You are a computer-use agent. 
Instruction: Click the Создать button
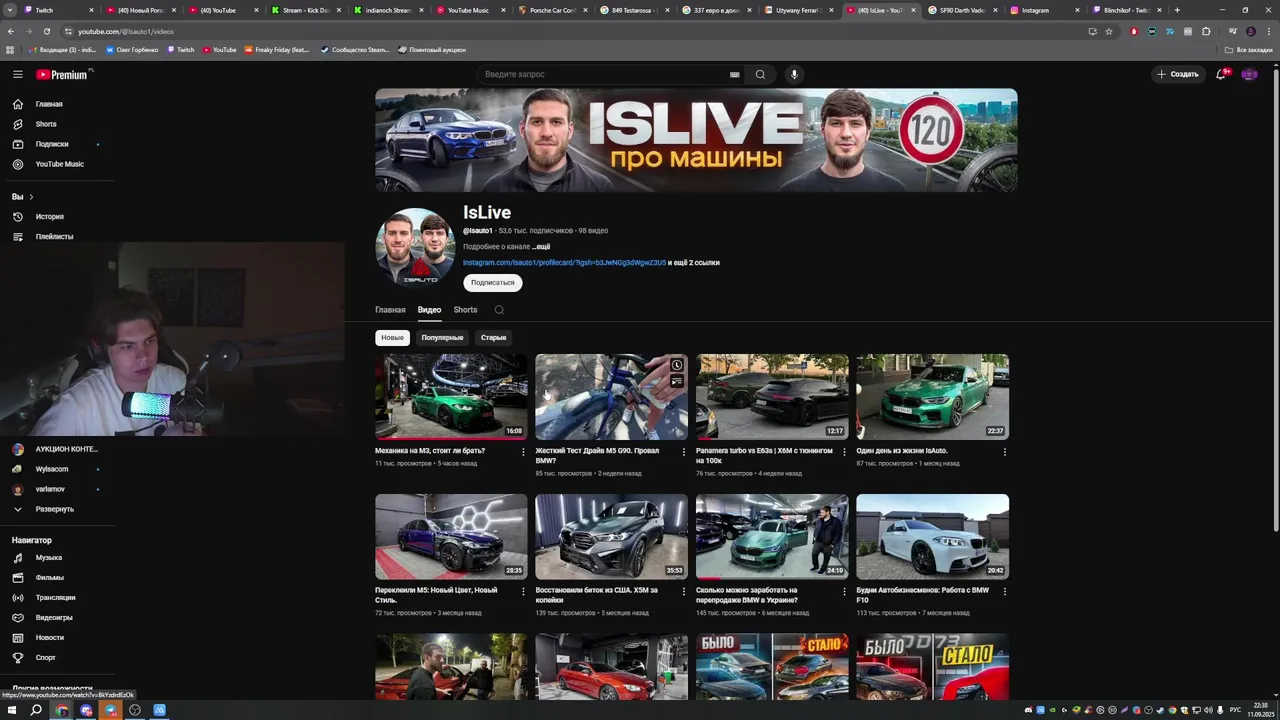(x=1177, y=74)
